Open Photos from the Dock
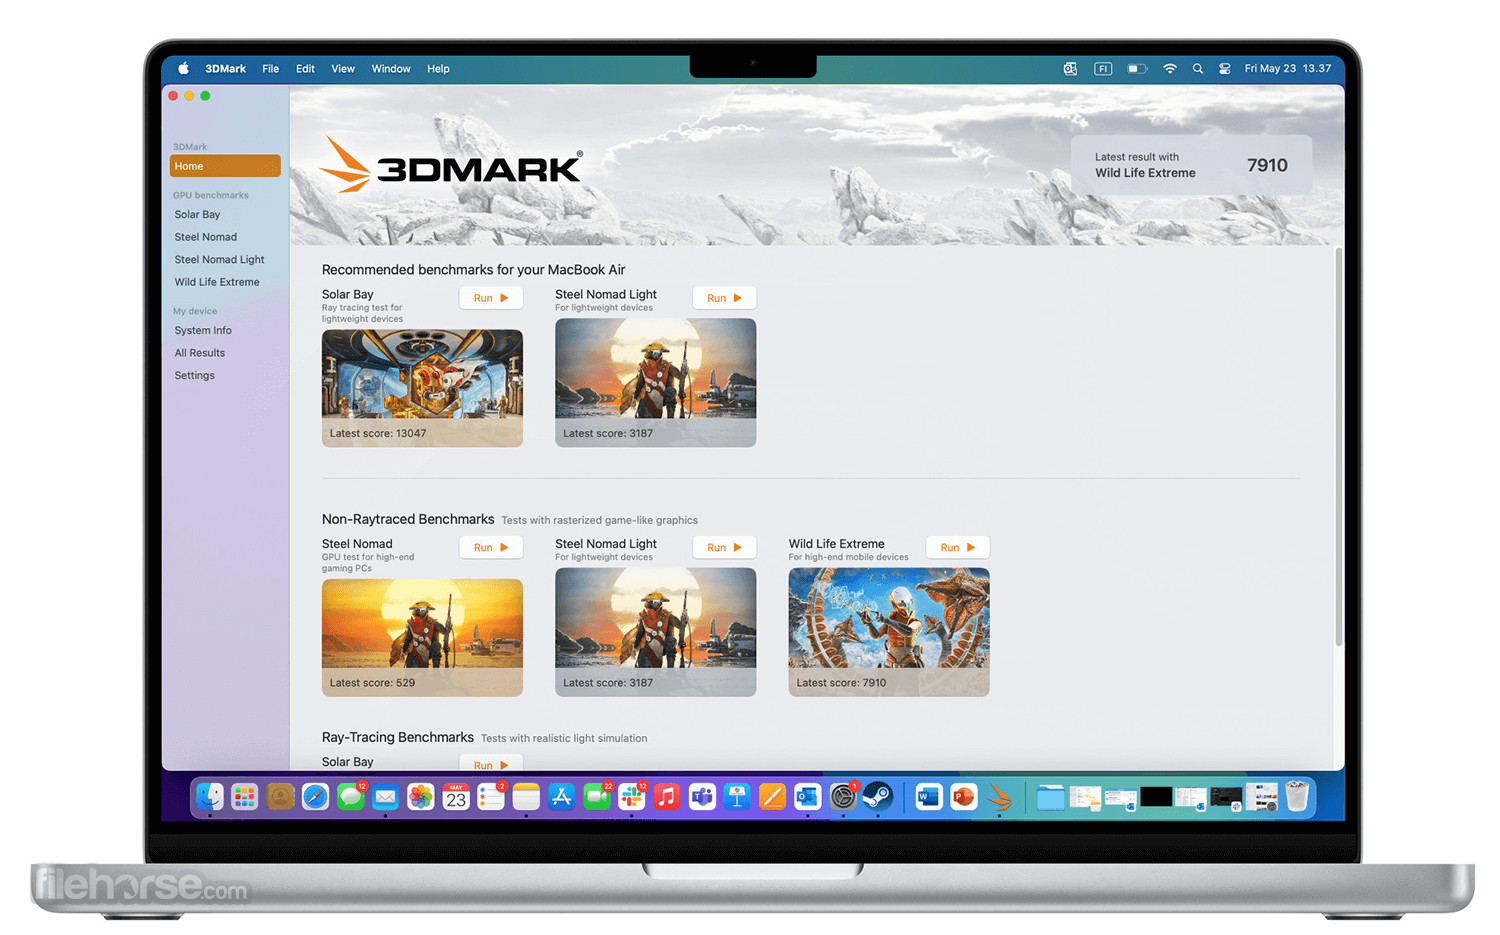The image size is (1500, 935). [x=421, y=797]
